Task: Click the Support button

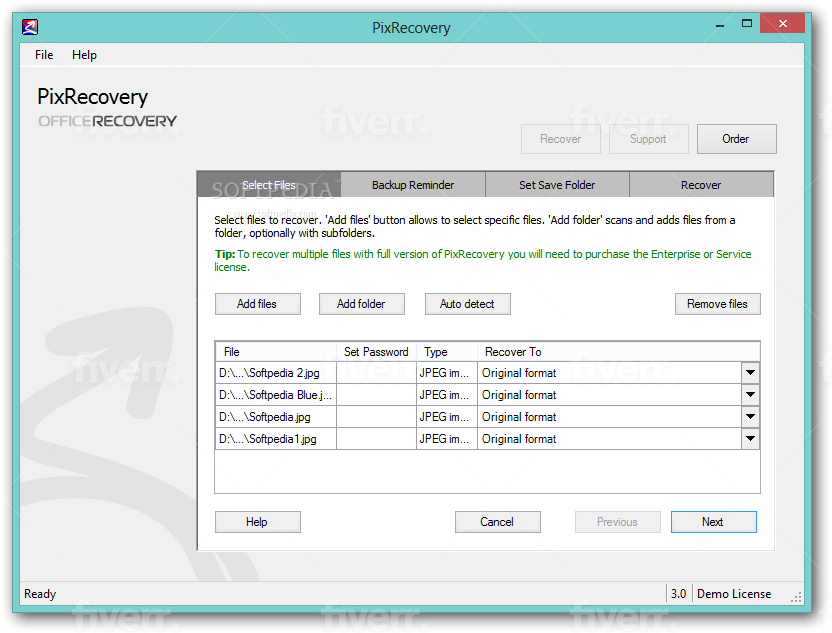Action: [648, 139]
